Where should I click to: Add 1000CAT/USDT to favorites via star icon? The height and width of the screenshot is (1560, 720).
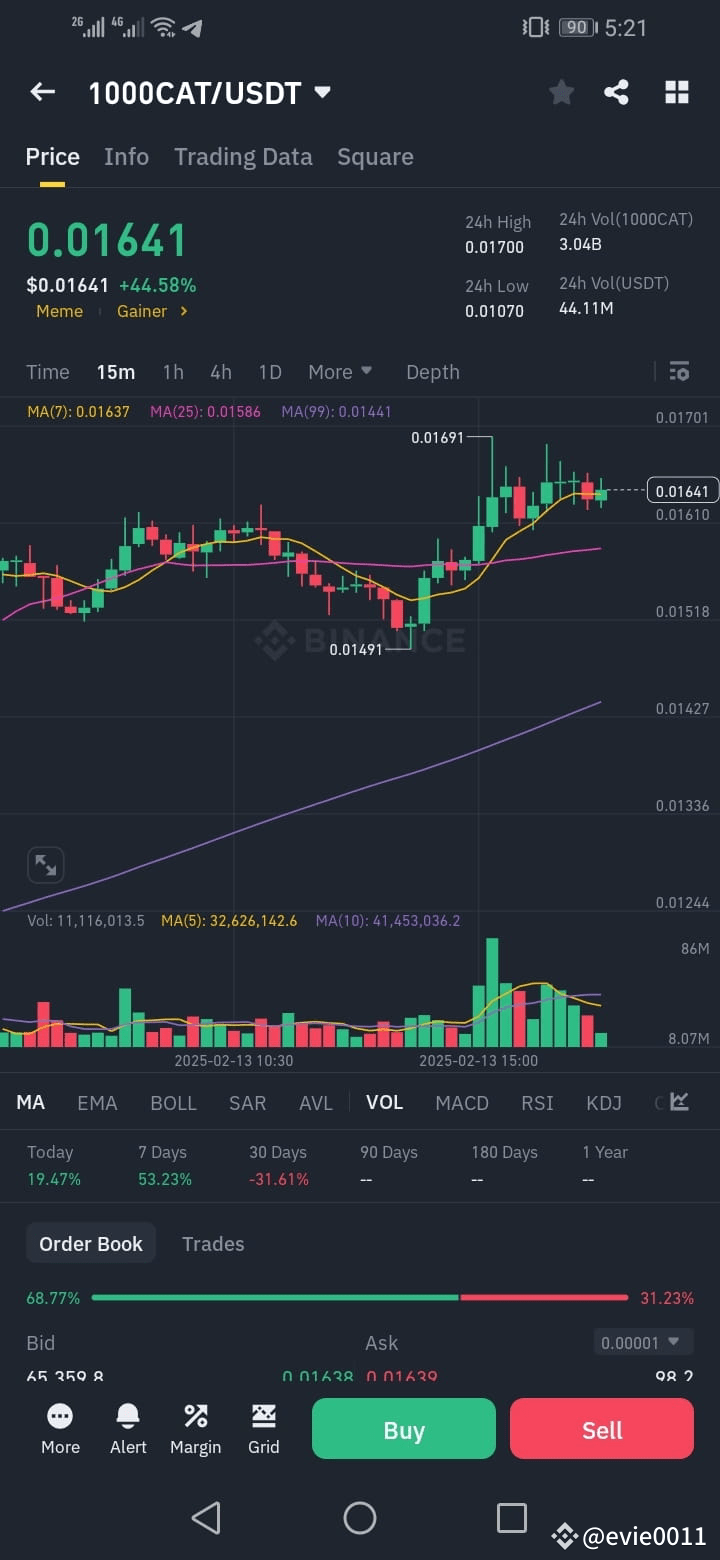click(561, 91)
